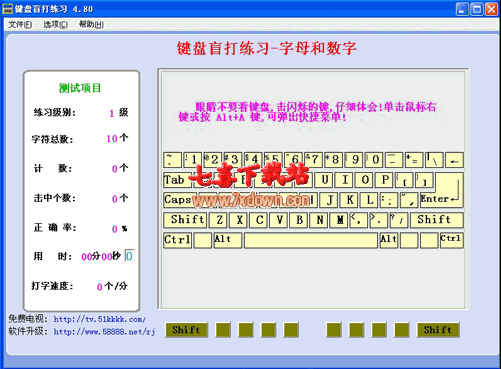Click the blank key between left Ctrl and Alt
The width and height of the screenshot is (501, 369).
203,240
